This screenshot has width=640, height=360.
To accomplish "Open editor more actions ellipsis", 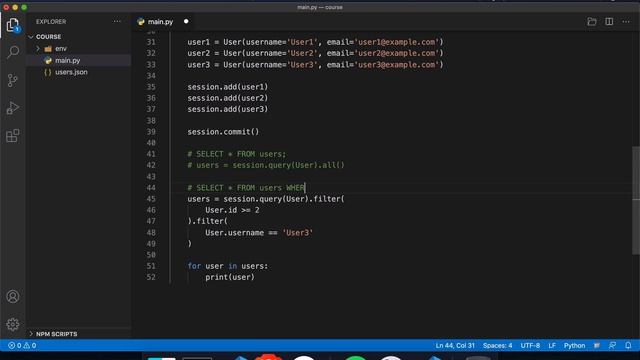I will coord(626,22).
